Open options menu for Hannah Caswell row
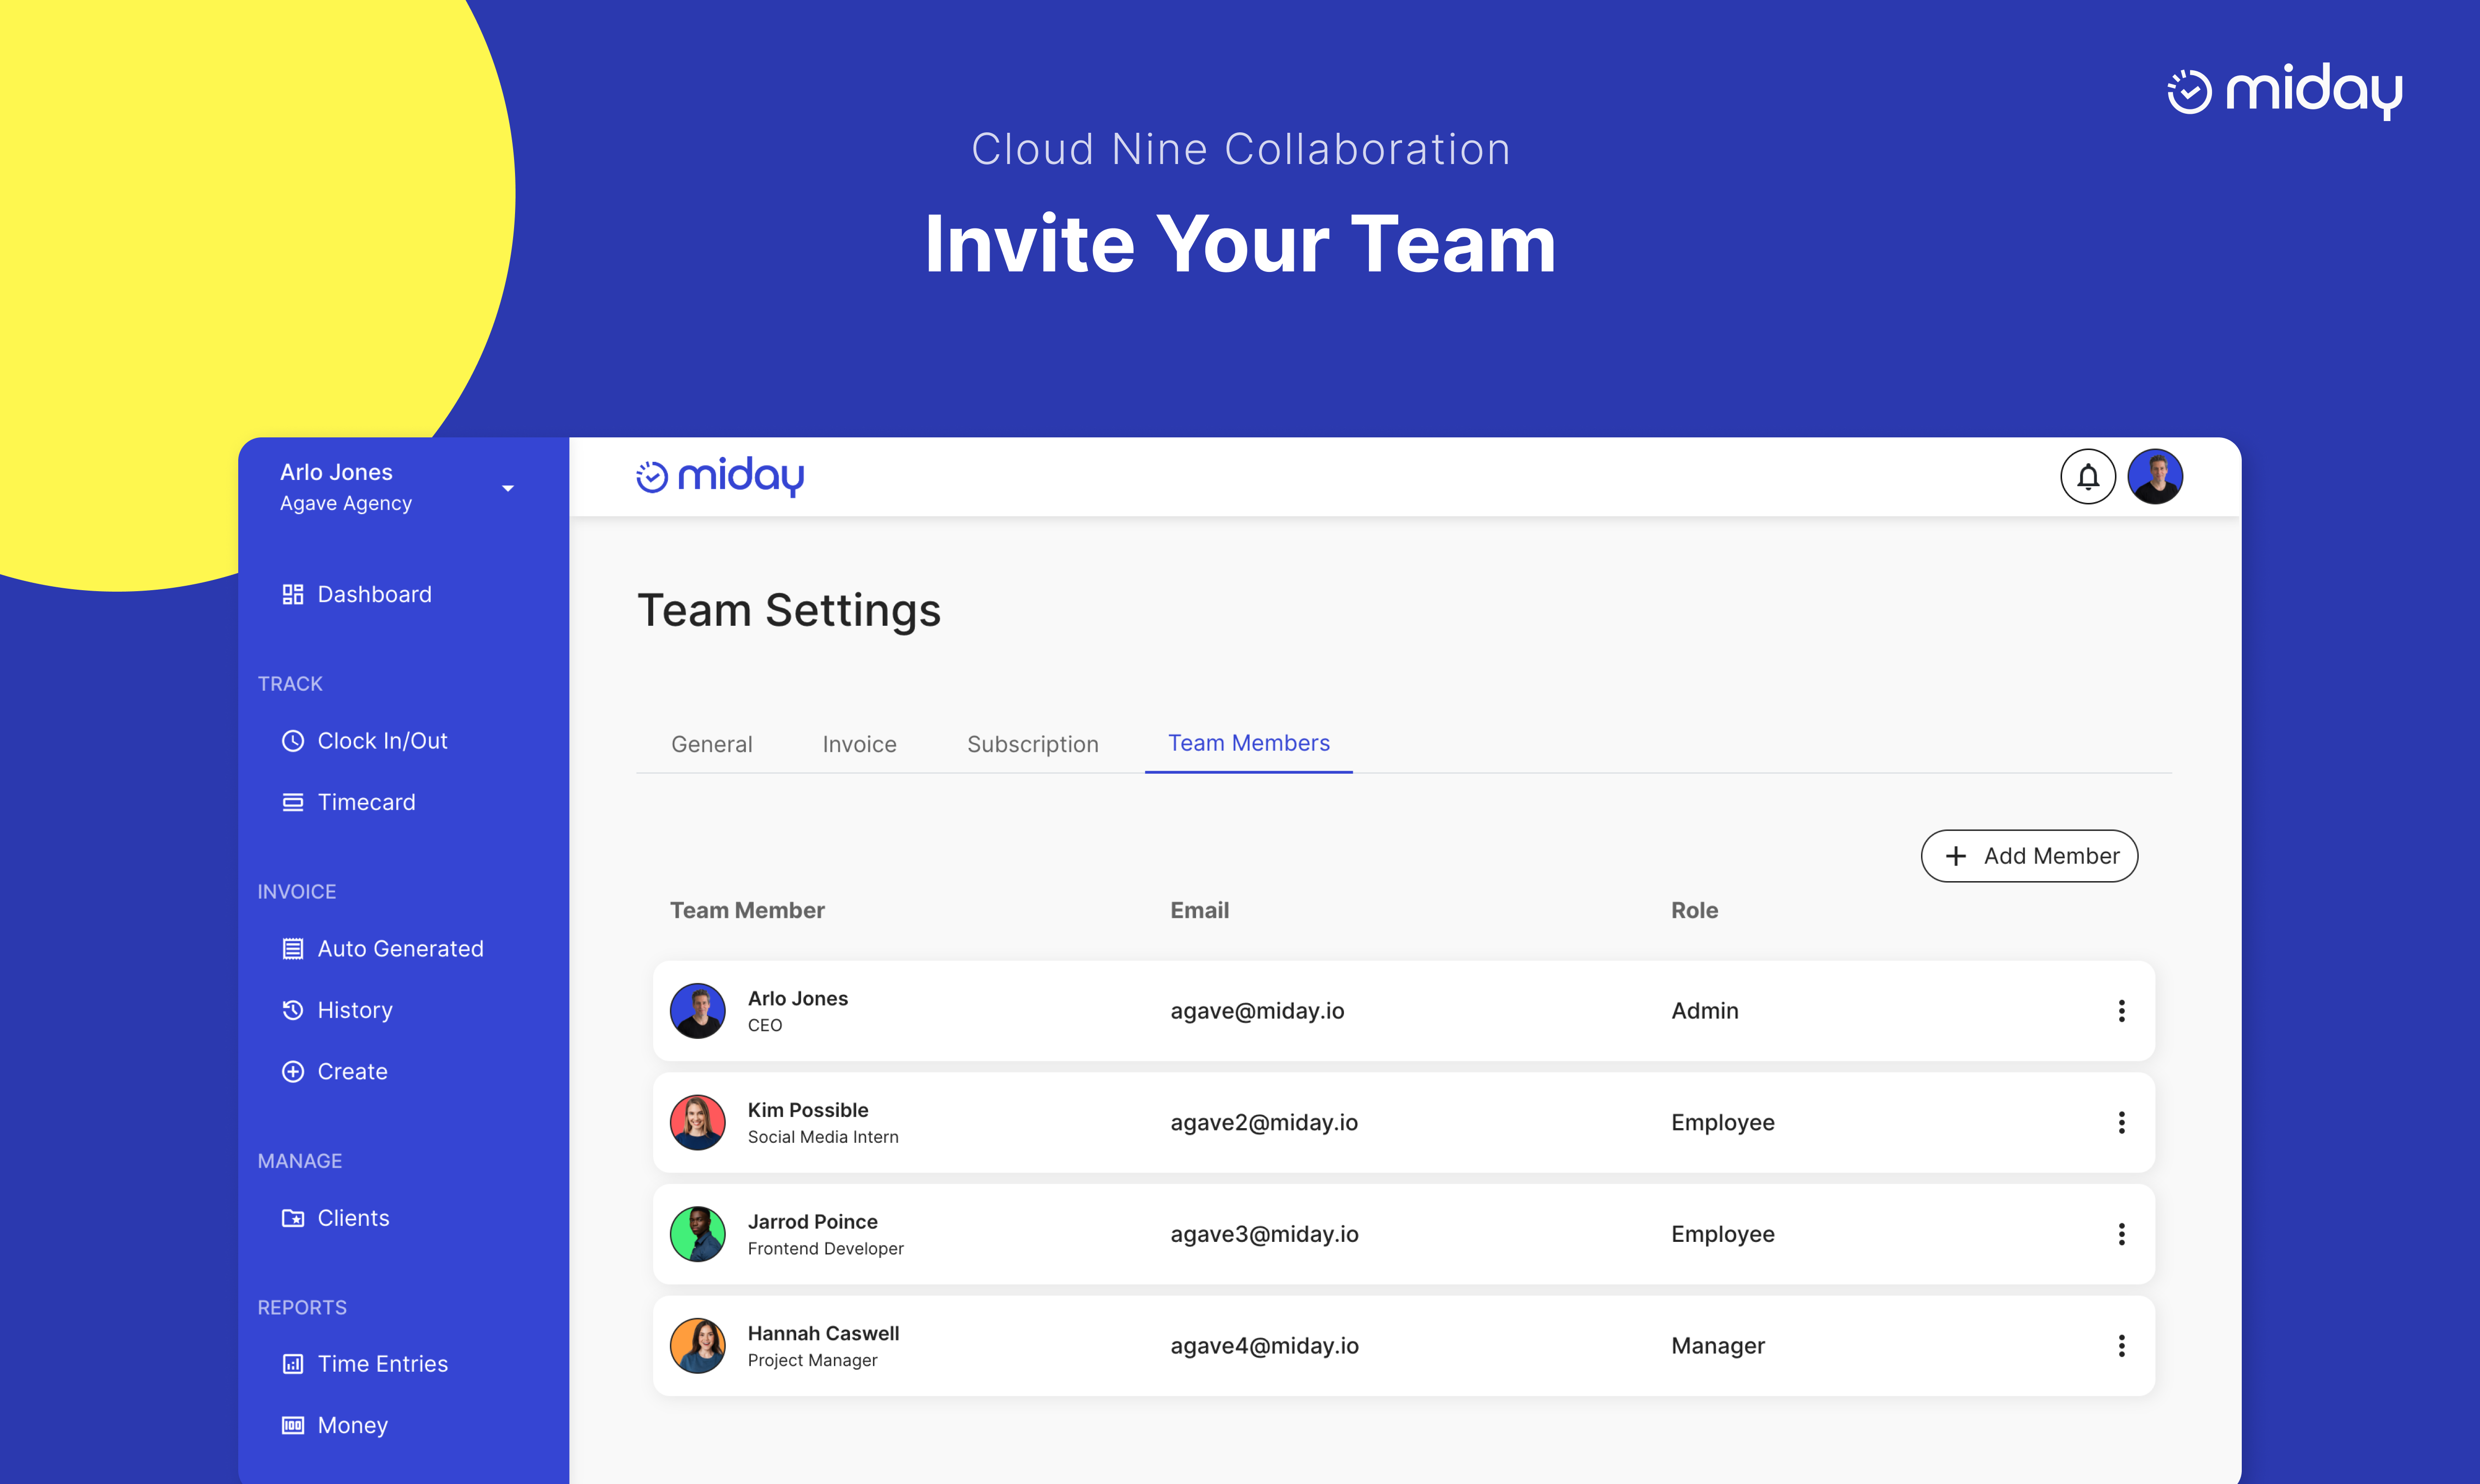The height and width of the screenshot is (1484, 2480). point(2121,1346)
